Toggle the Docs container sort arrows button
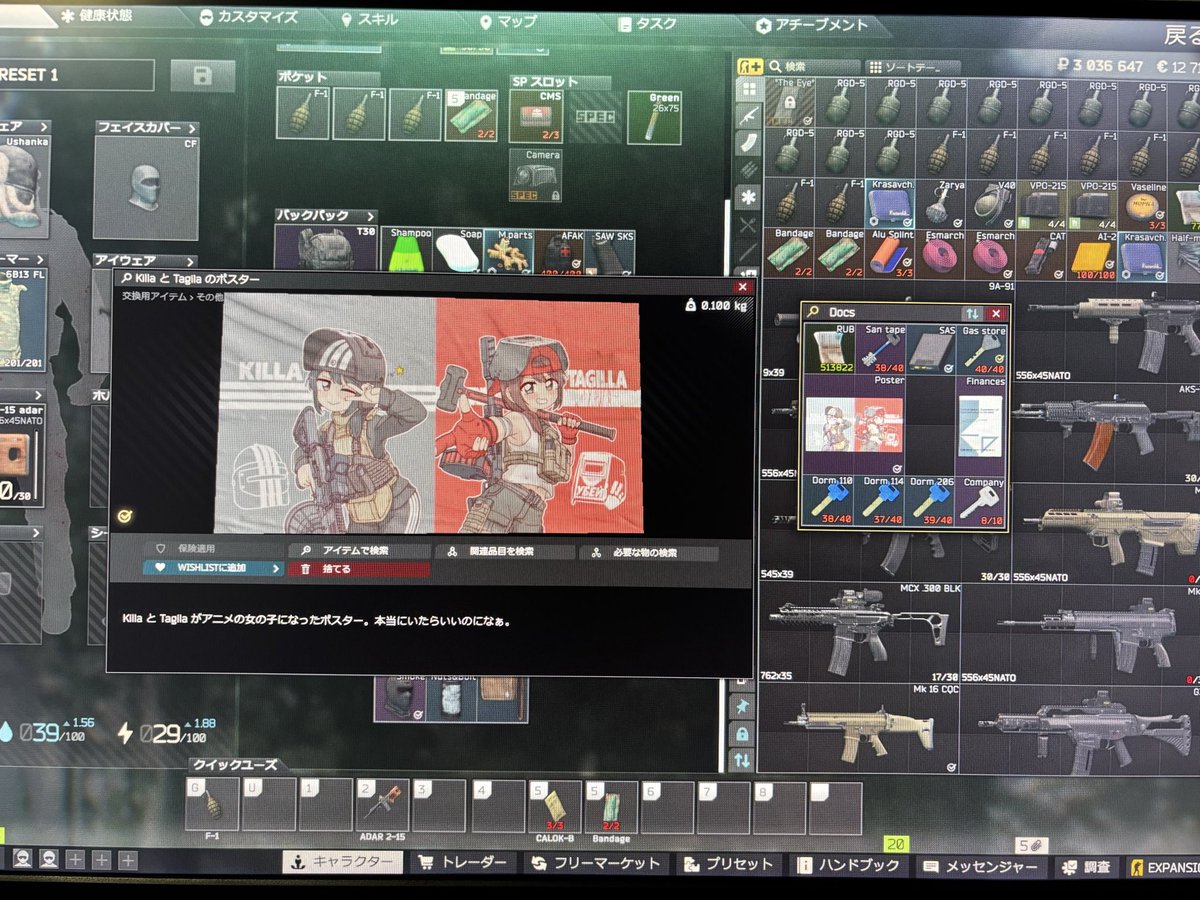Screen dimensions: 1200x900 (x=972, y=313)
